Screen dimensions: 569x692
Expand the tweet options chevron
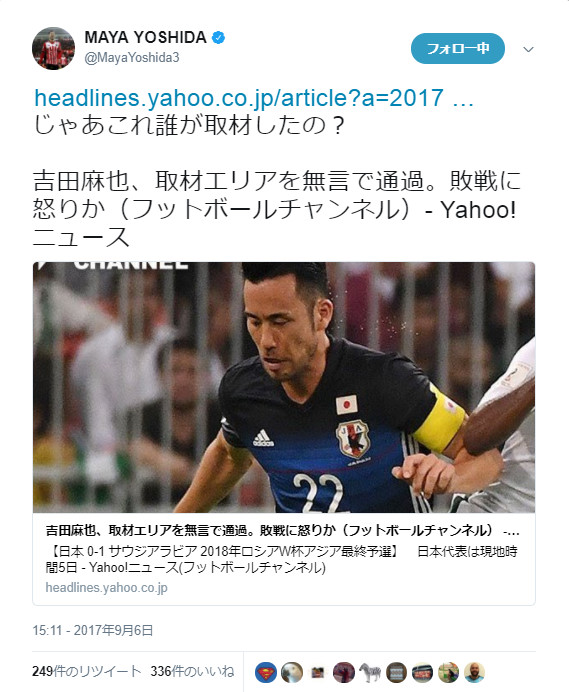click(x=528, y=49)
